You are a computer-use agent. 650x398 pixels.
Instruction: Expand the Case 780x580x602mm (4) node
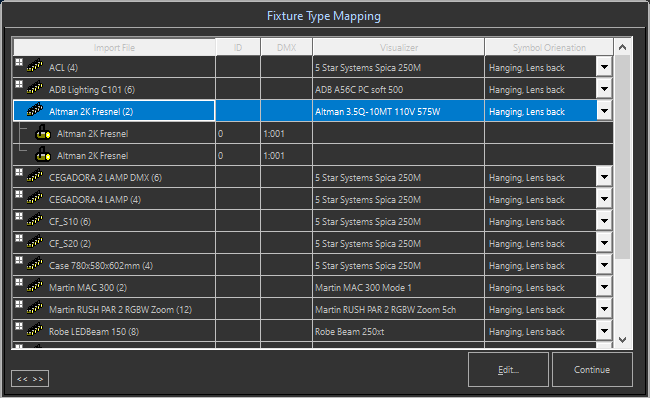coord(19,260)
